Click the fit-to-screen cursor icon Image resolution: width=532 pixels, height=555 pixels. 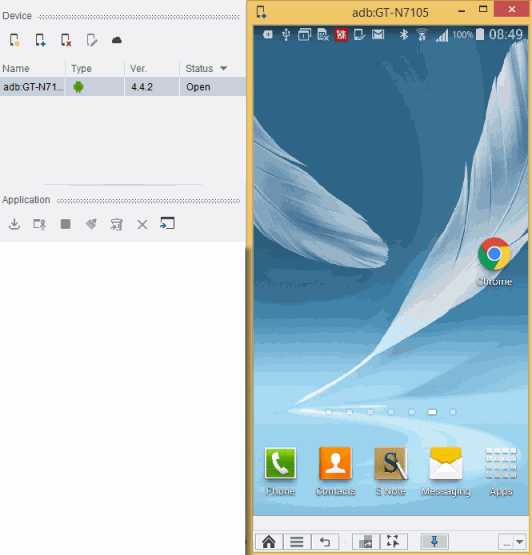coord(394,542)
